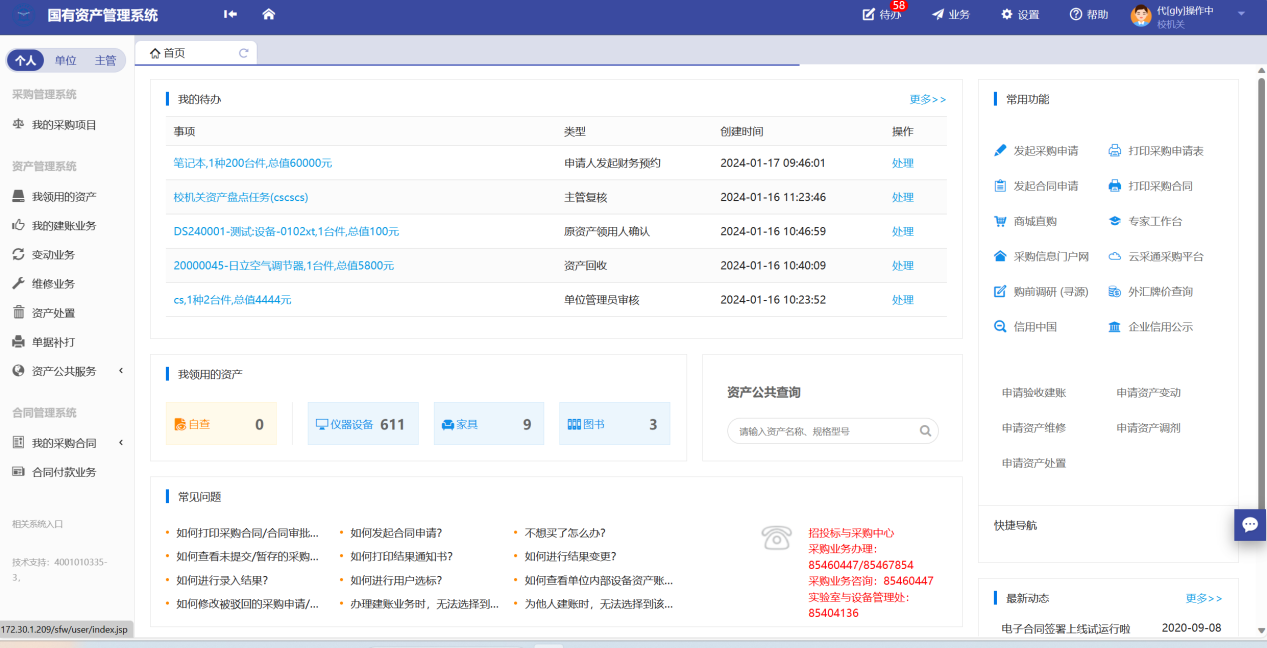Viewport: 1267px width, 648px height.
Task: Collapse sidebar using the top bar arrow icon
Action: click(x=230, y=14)
